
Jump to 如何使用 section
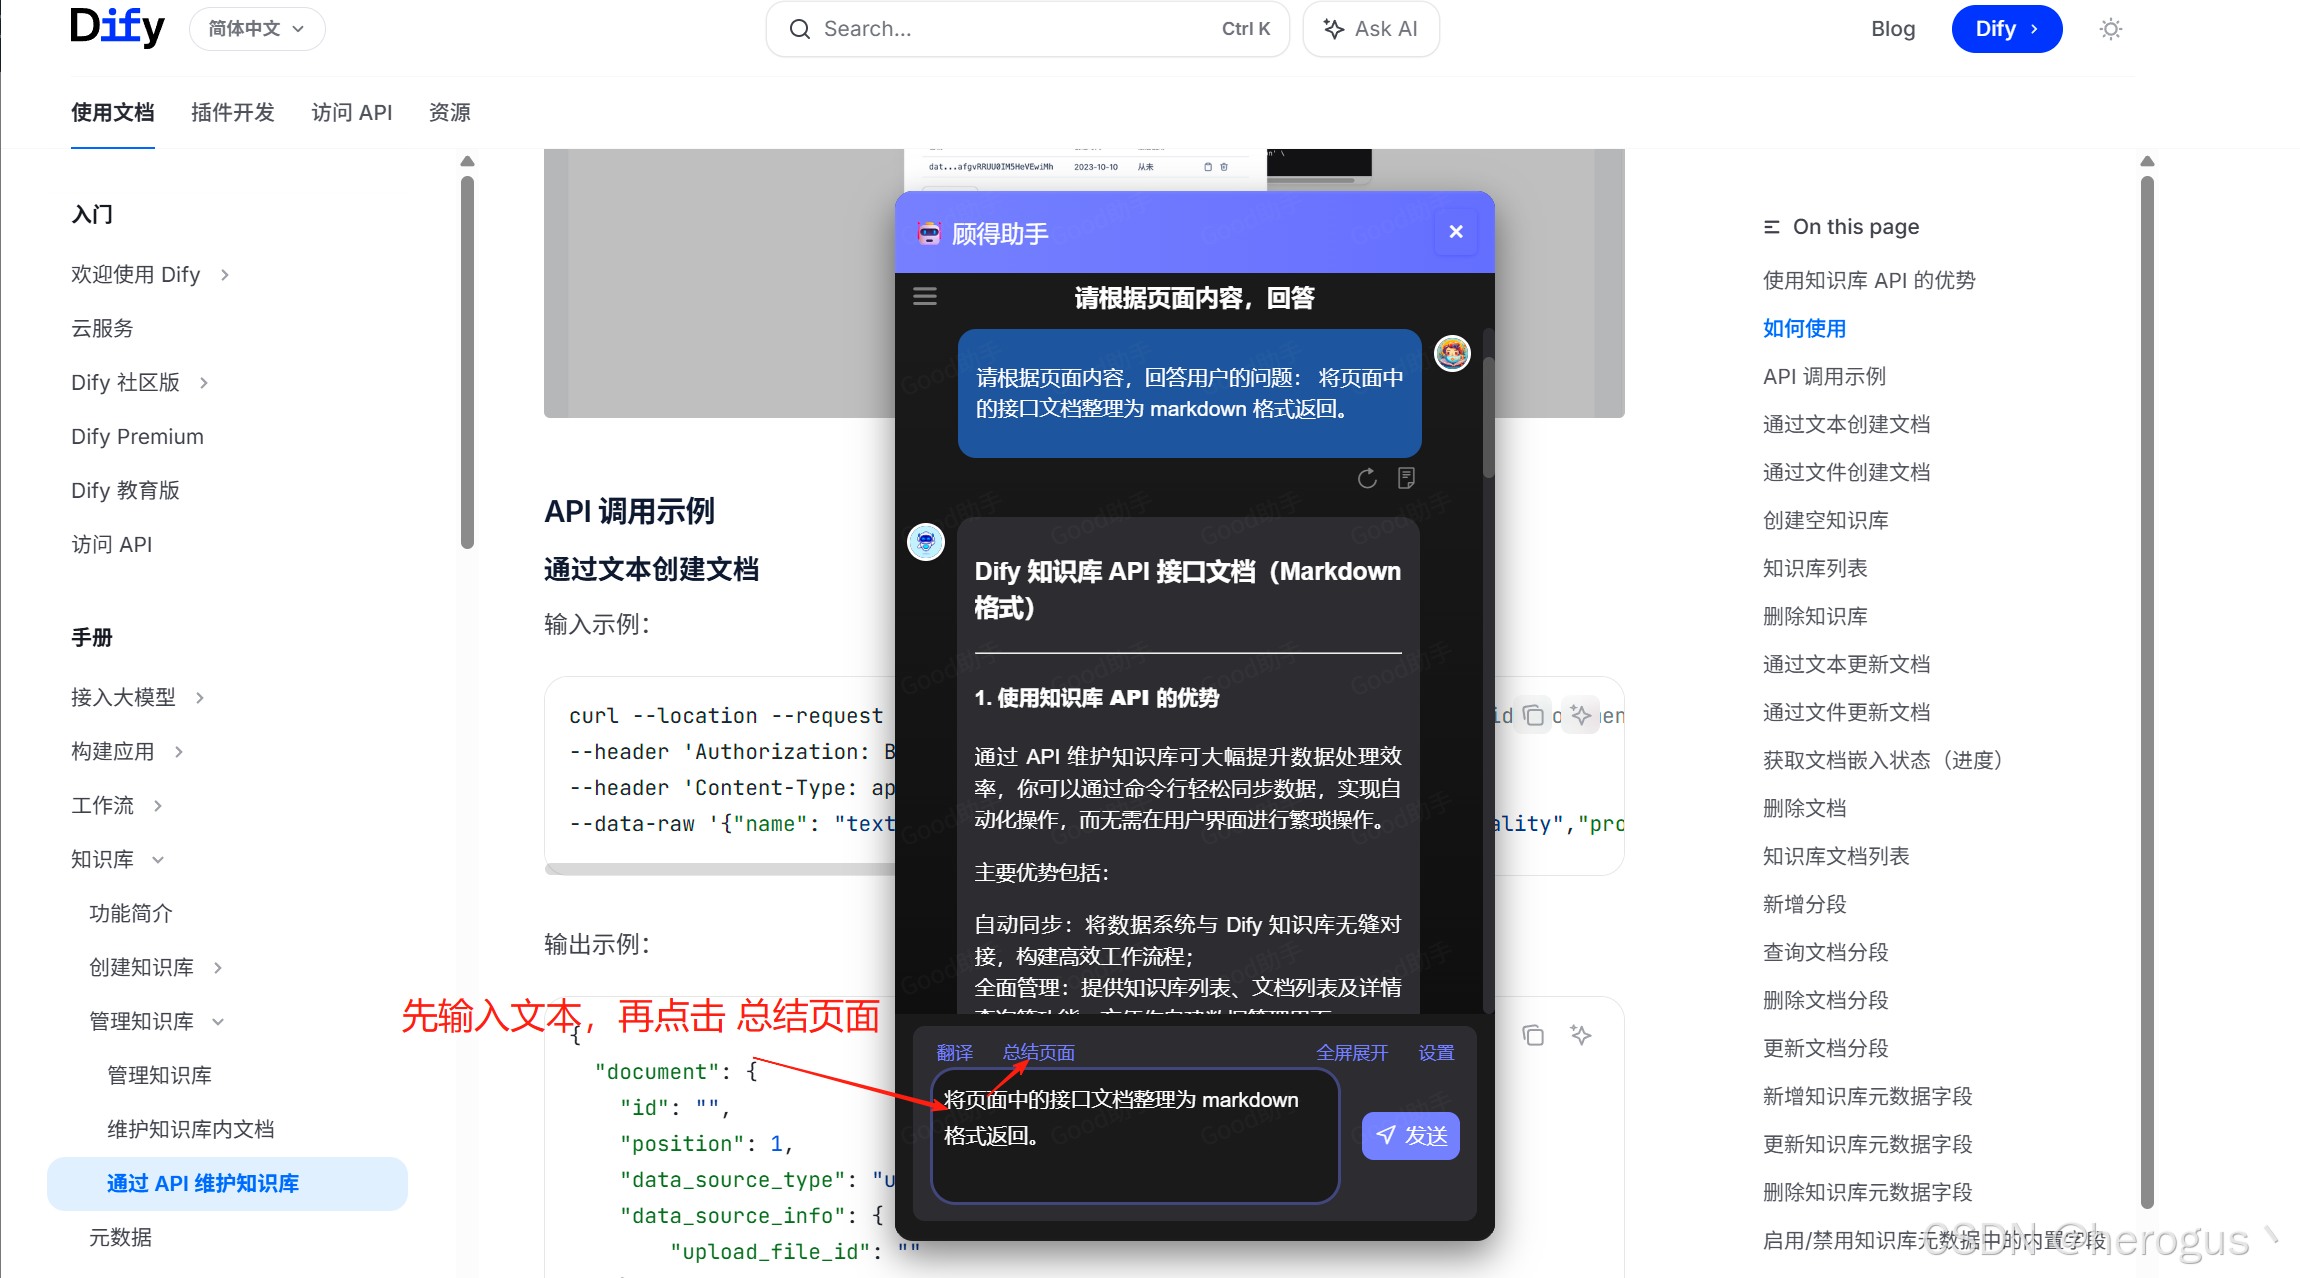(x=1804, y=328)
